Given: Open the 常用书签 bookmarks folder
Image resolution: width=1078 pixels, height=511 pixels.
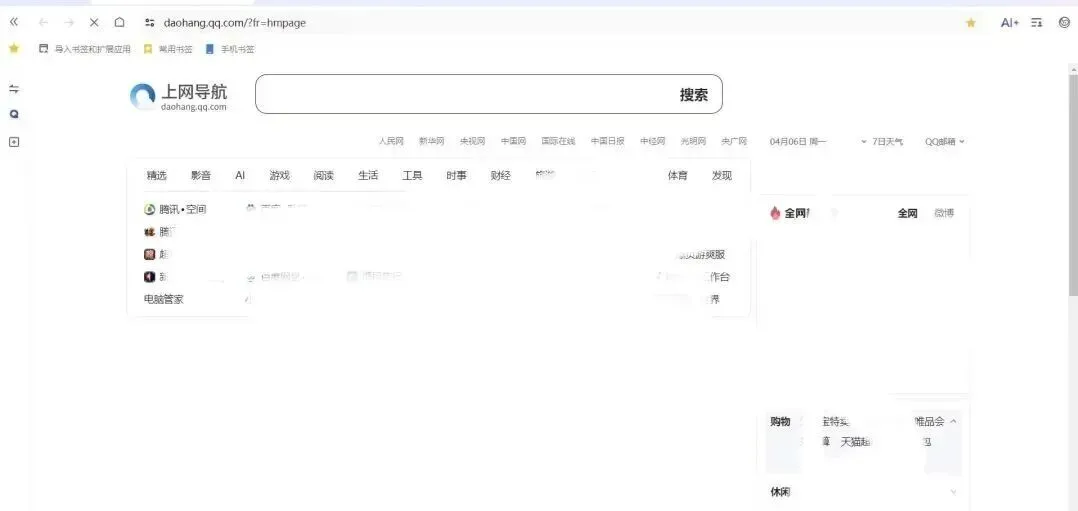Looking at the screenshot, I should [168, 49].
